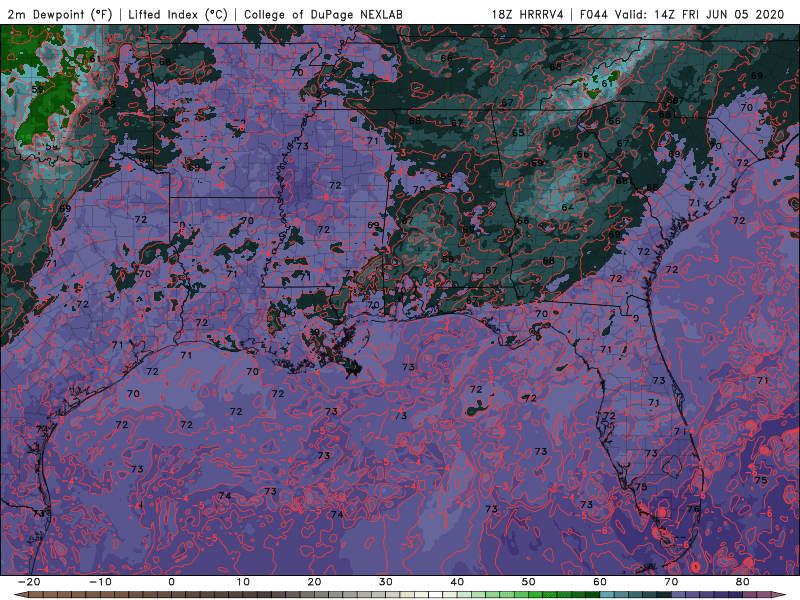Click the '40' tick label on the color scale
Screen dimensions: 800x600
457,582
